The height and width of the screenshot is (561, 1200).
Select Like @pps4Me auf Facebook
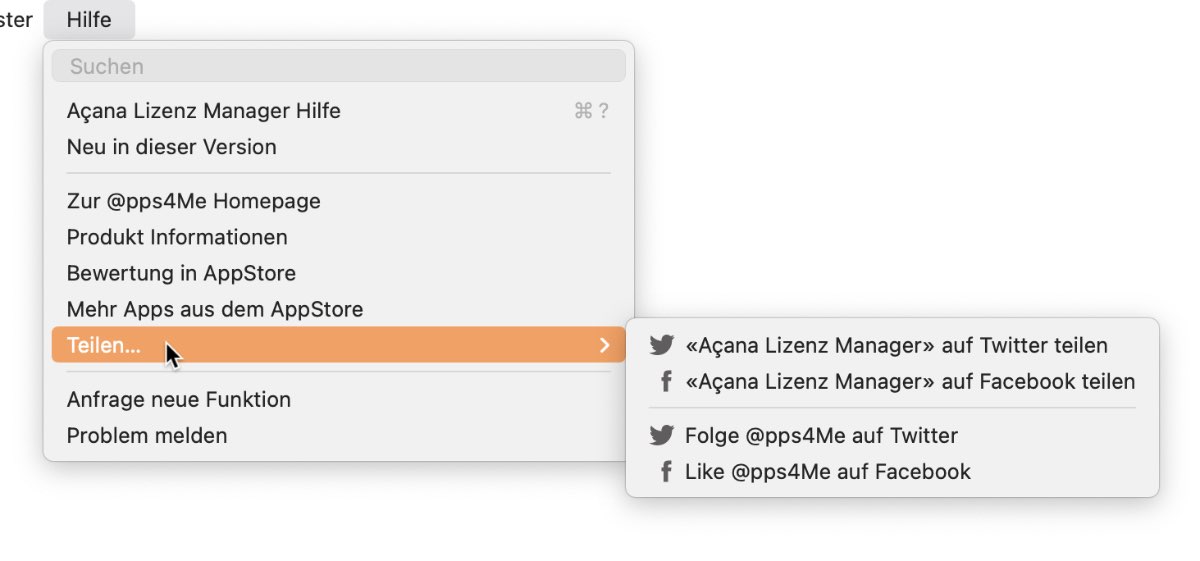click(892, 471)
